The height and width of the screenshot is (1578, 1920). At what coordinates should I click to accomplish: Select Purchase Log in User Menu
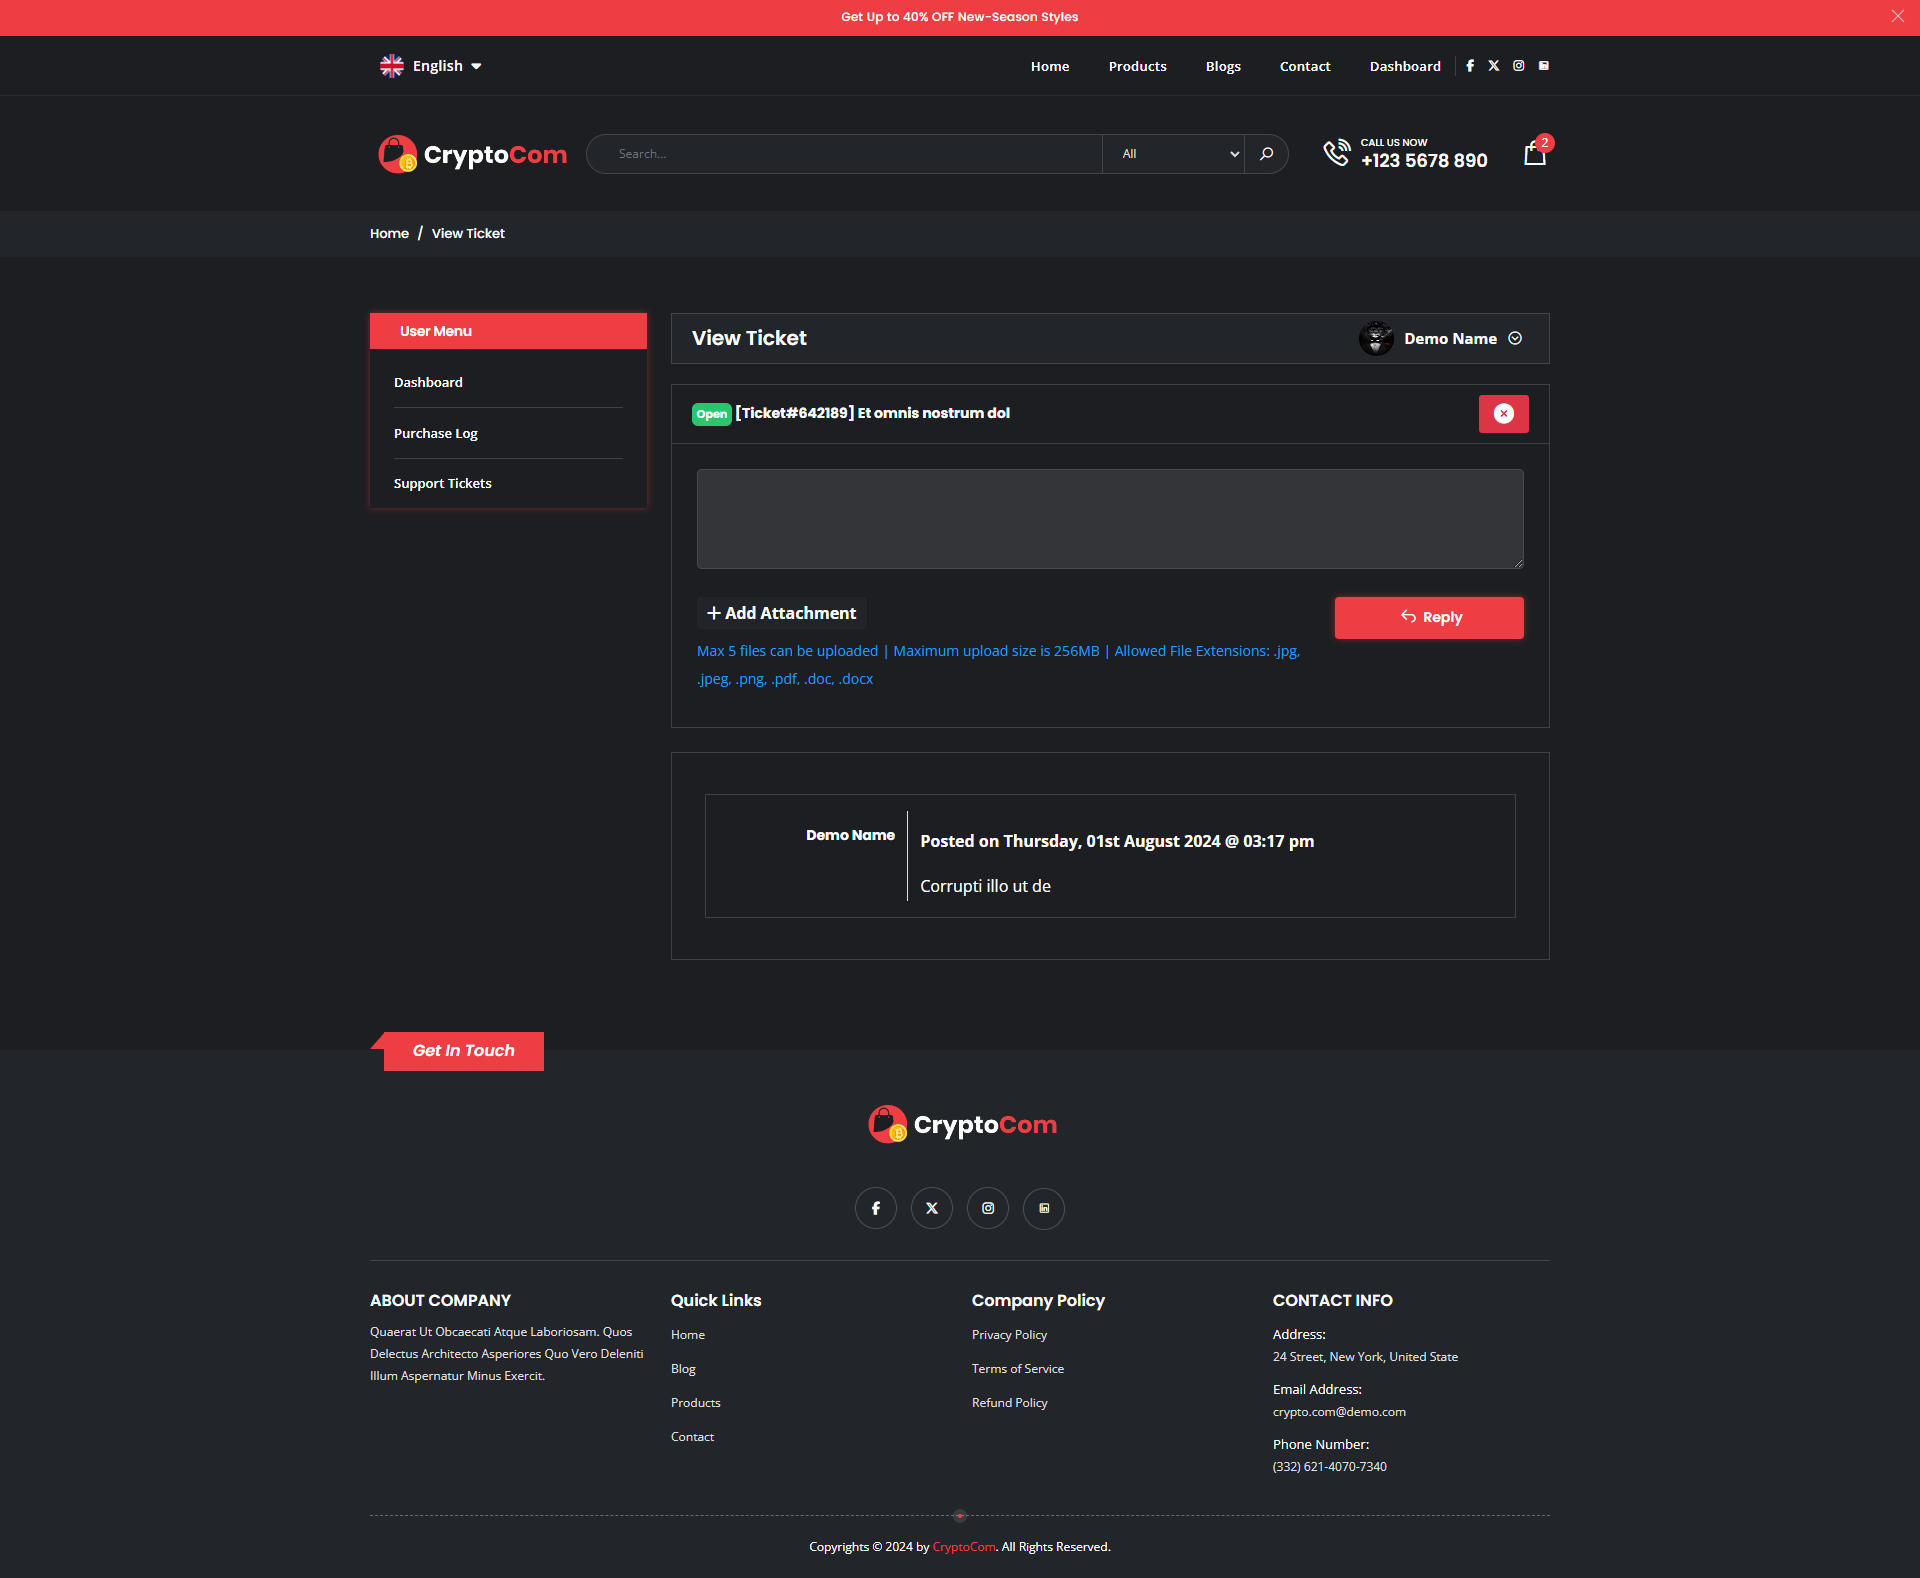click(436, 433)
